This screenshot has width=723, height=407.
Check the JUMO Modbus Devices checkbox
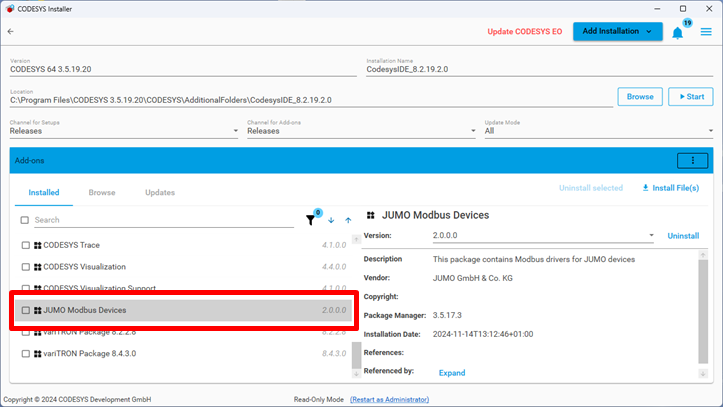[26, 310]
